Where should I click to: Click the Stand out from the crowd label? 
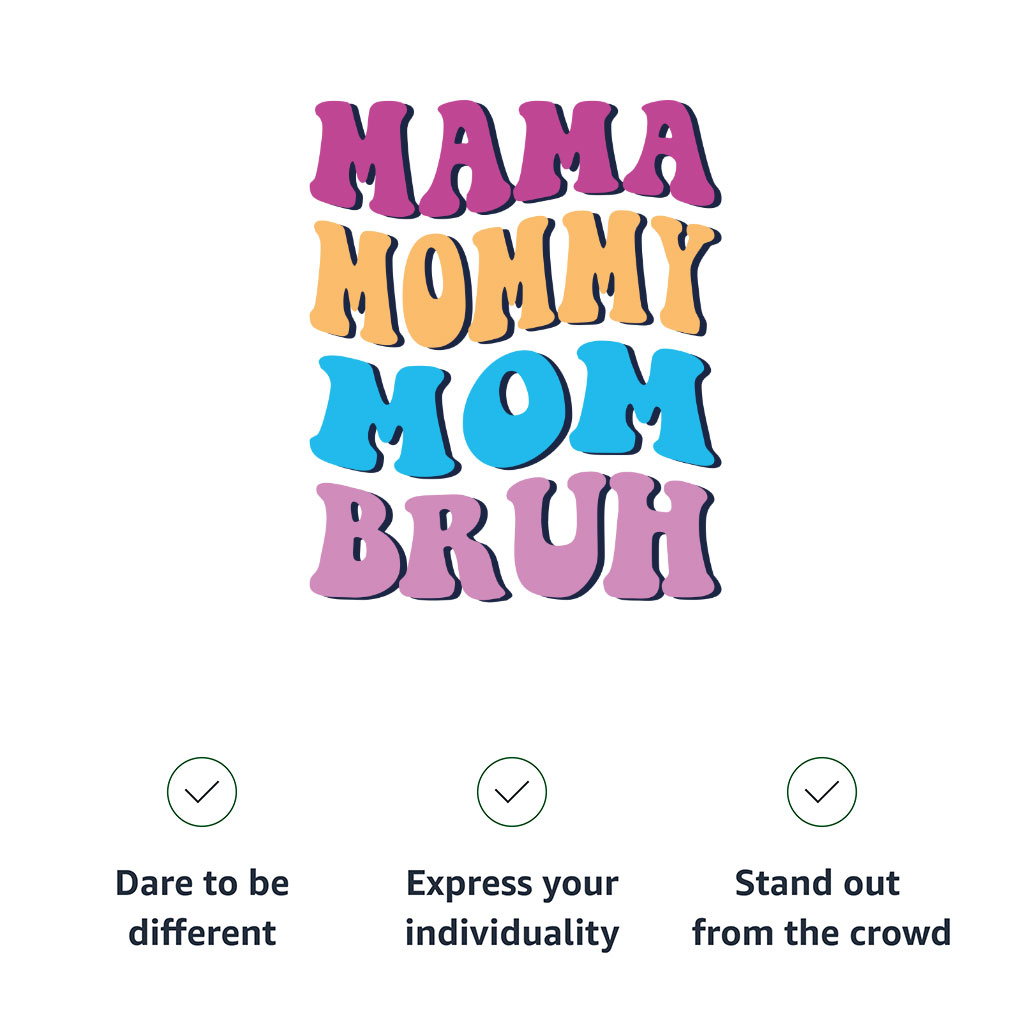pos(821,908)
